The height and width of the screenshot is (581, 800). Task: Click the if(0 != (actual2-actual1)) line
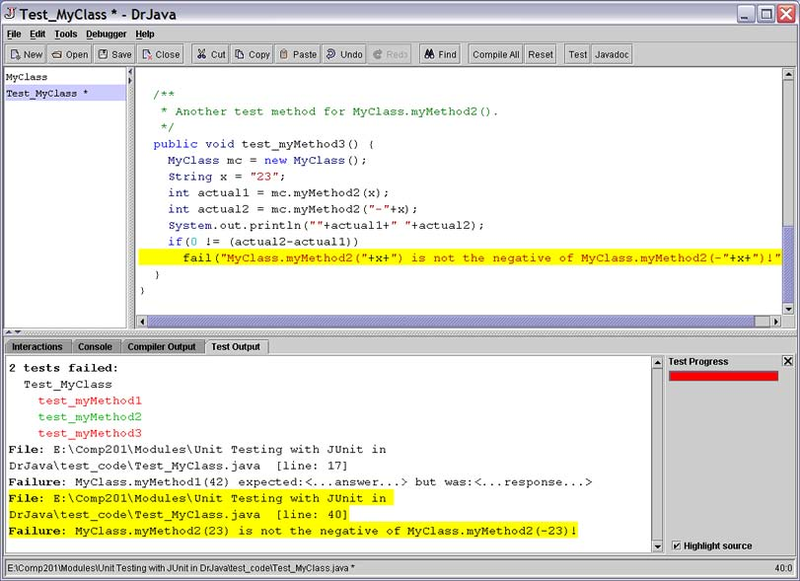tap(263, 242)
